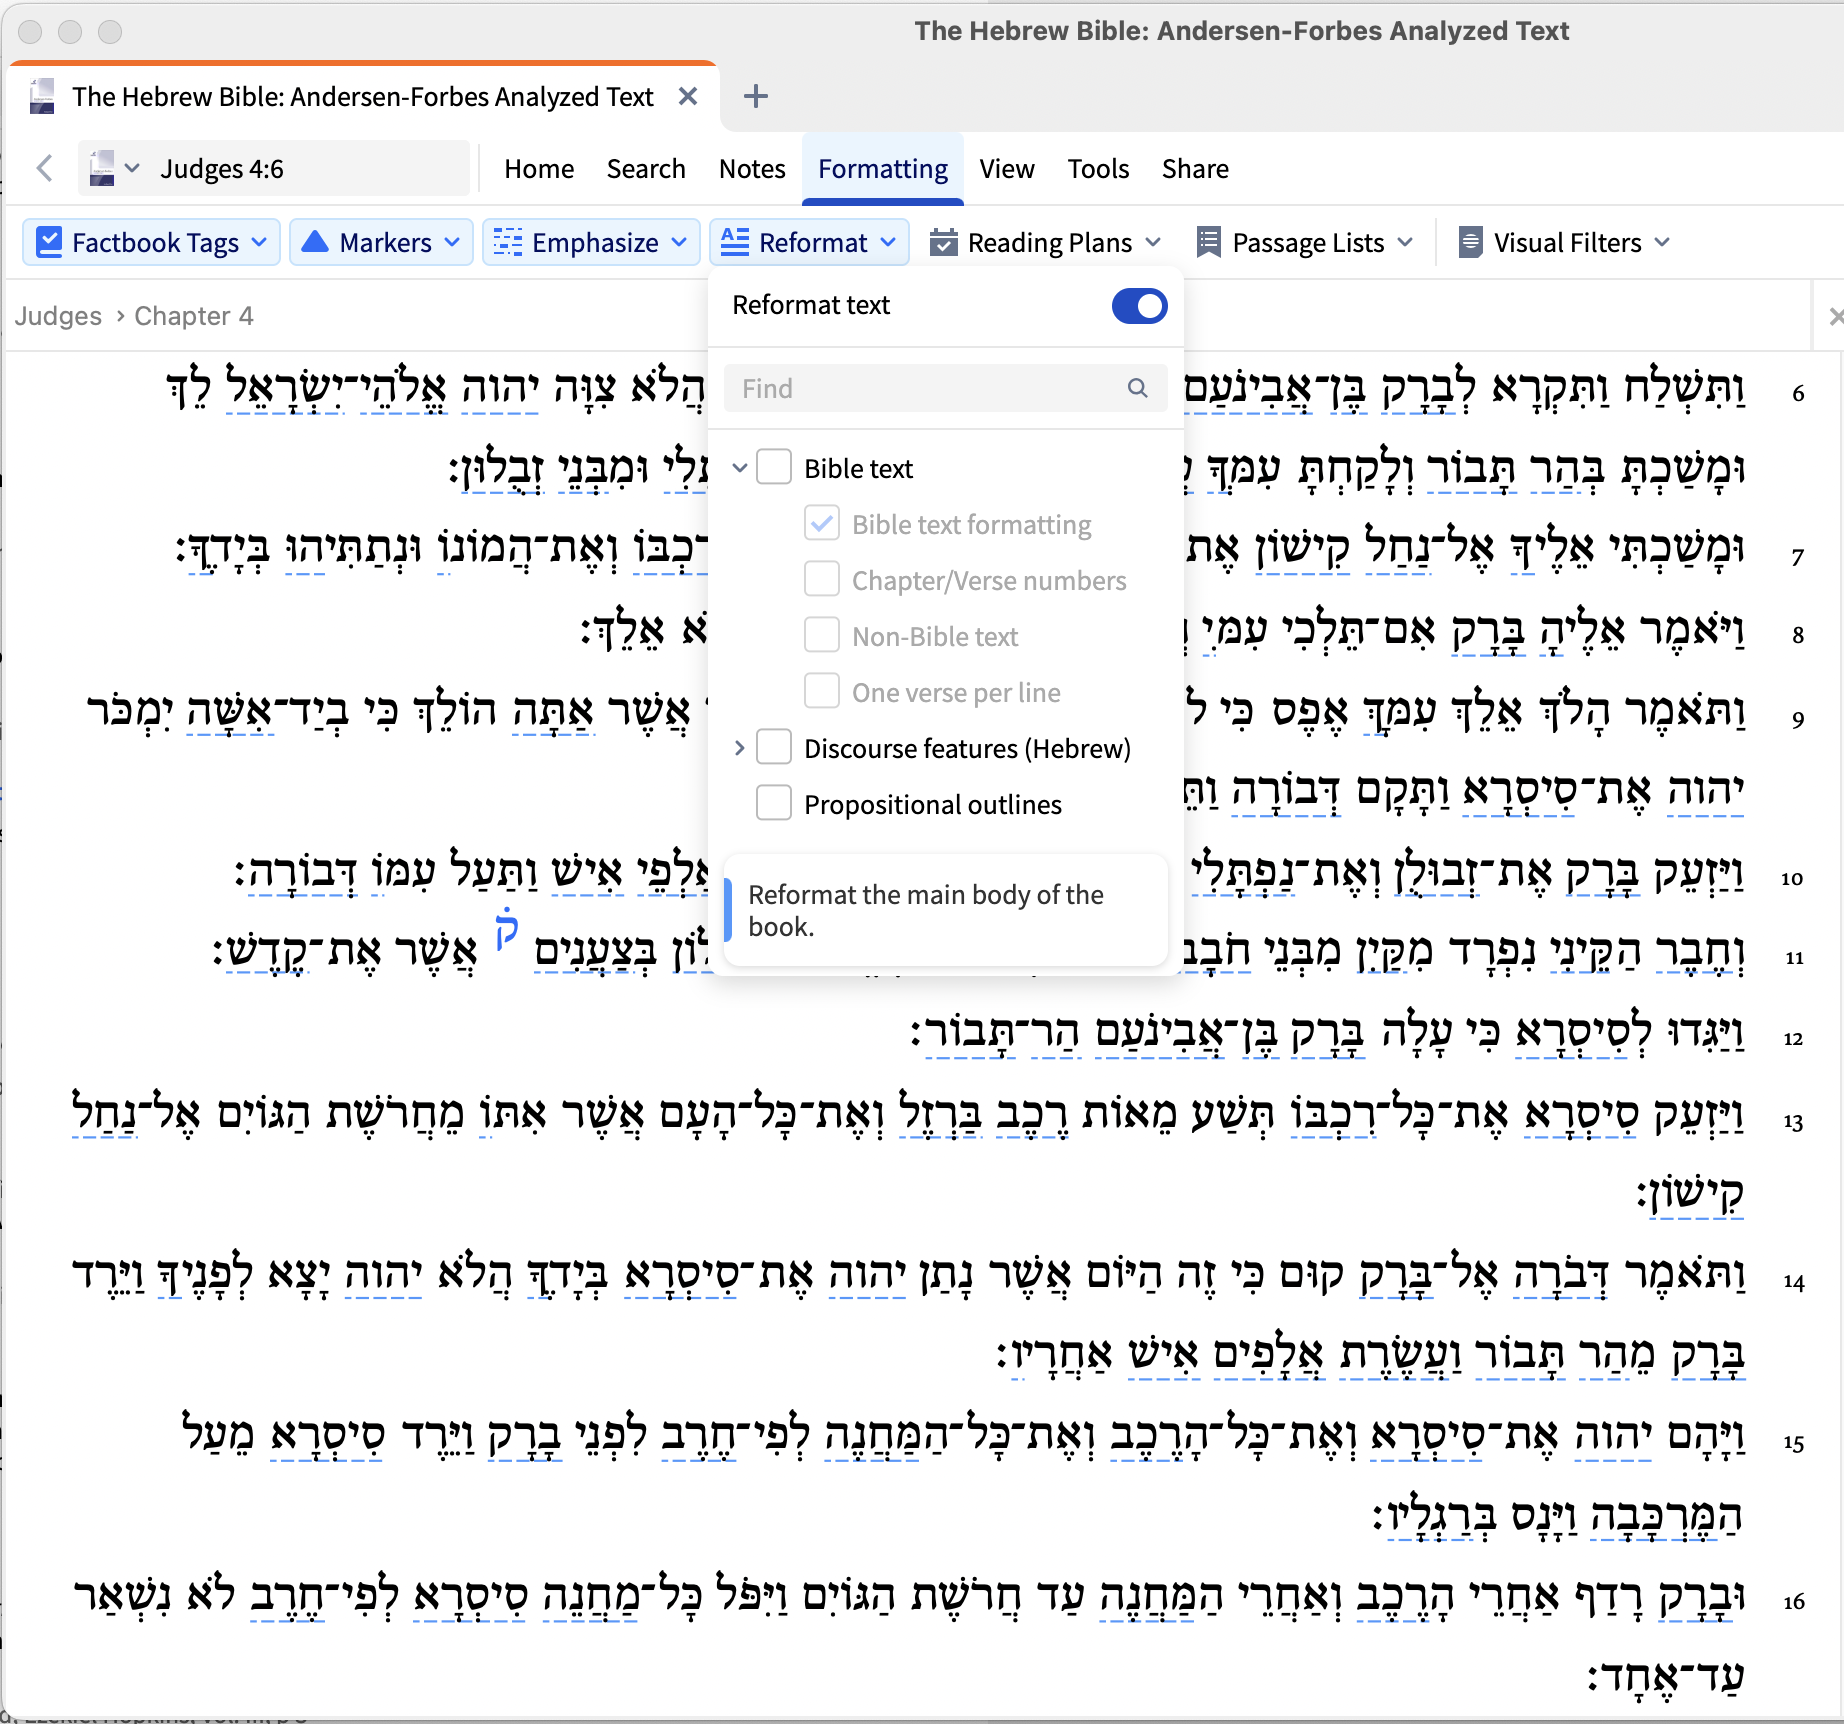This screenshot has width=1844, height=1724.
Task: Click the Reformat text-lines icon
Action: coord(735,243)
